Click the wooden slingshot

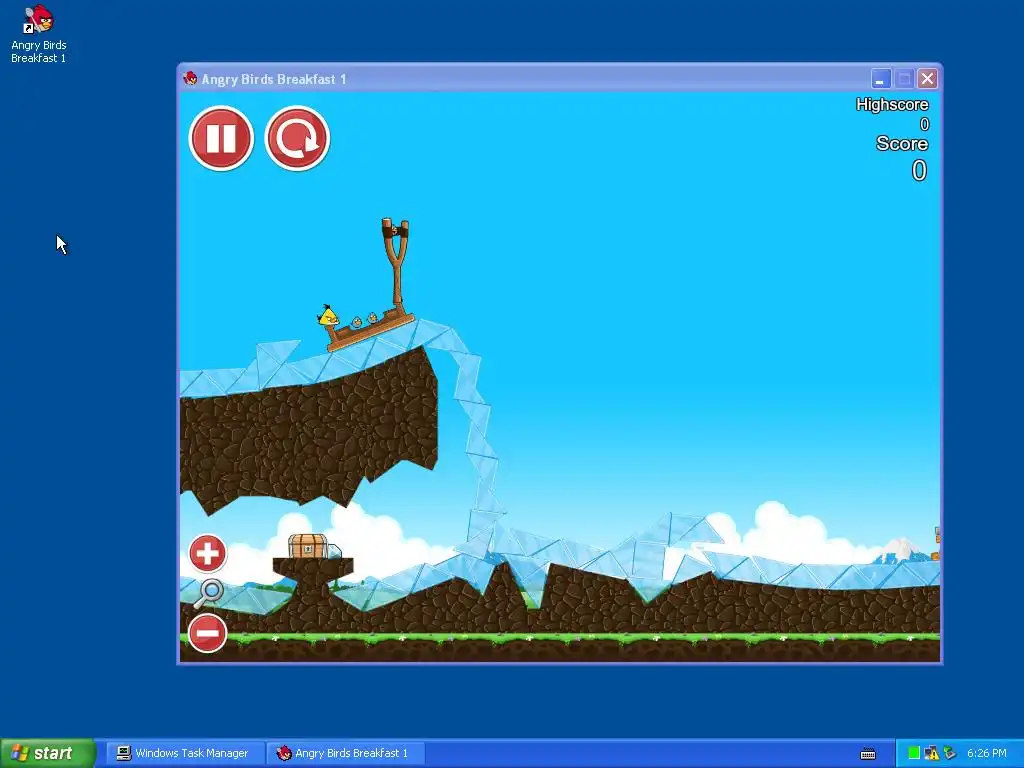pos(395,261)
